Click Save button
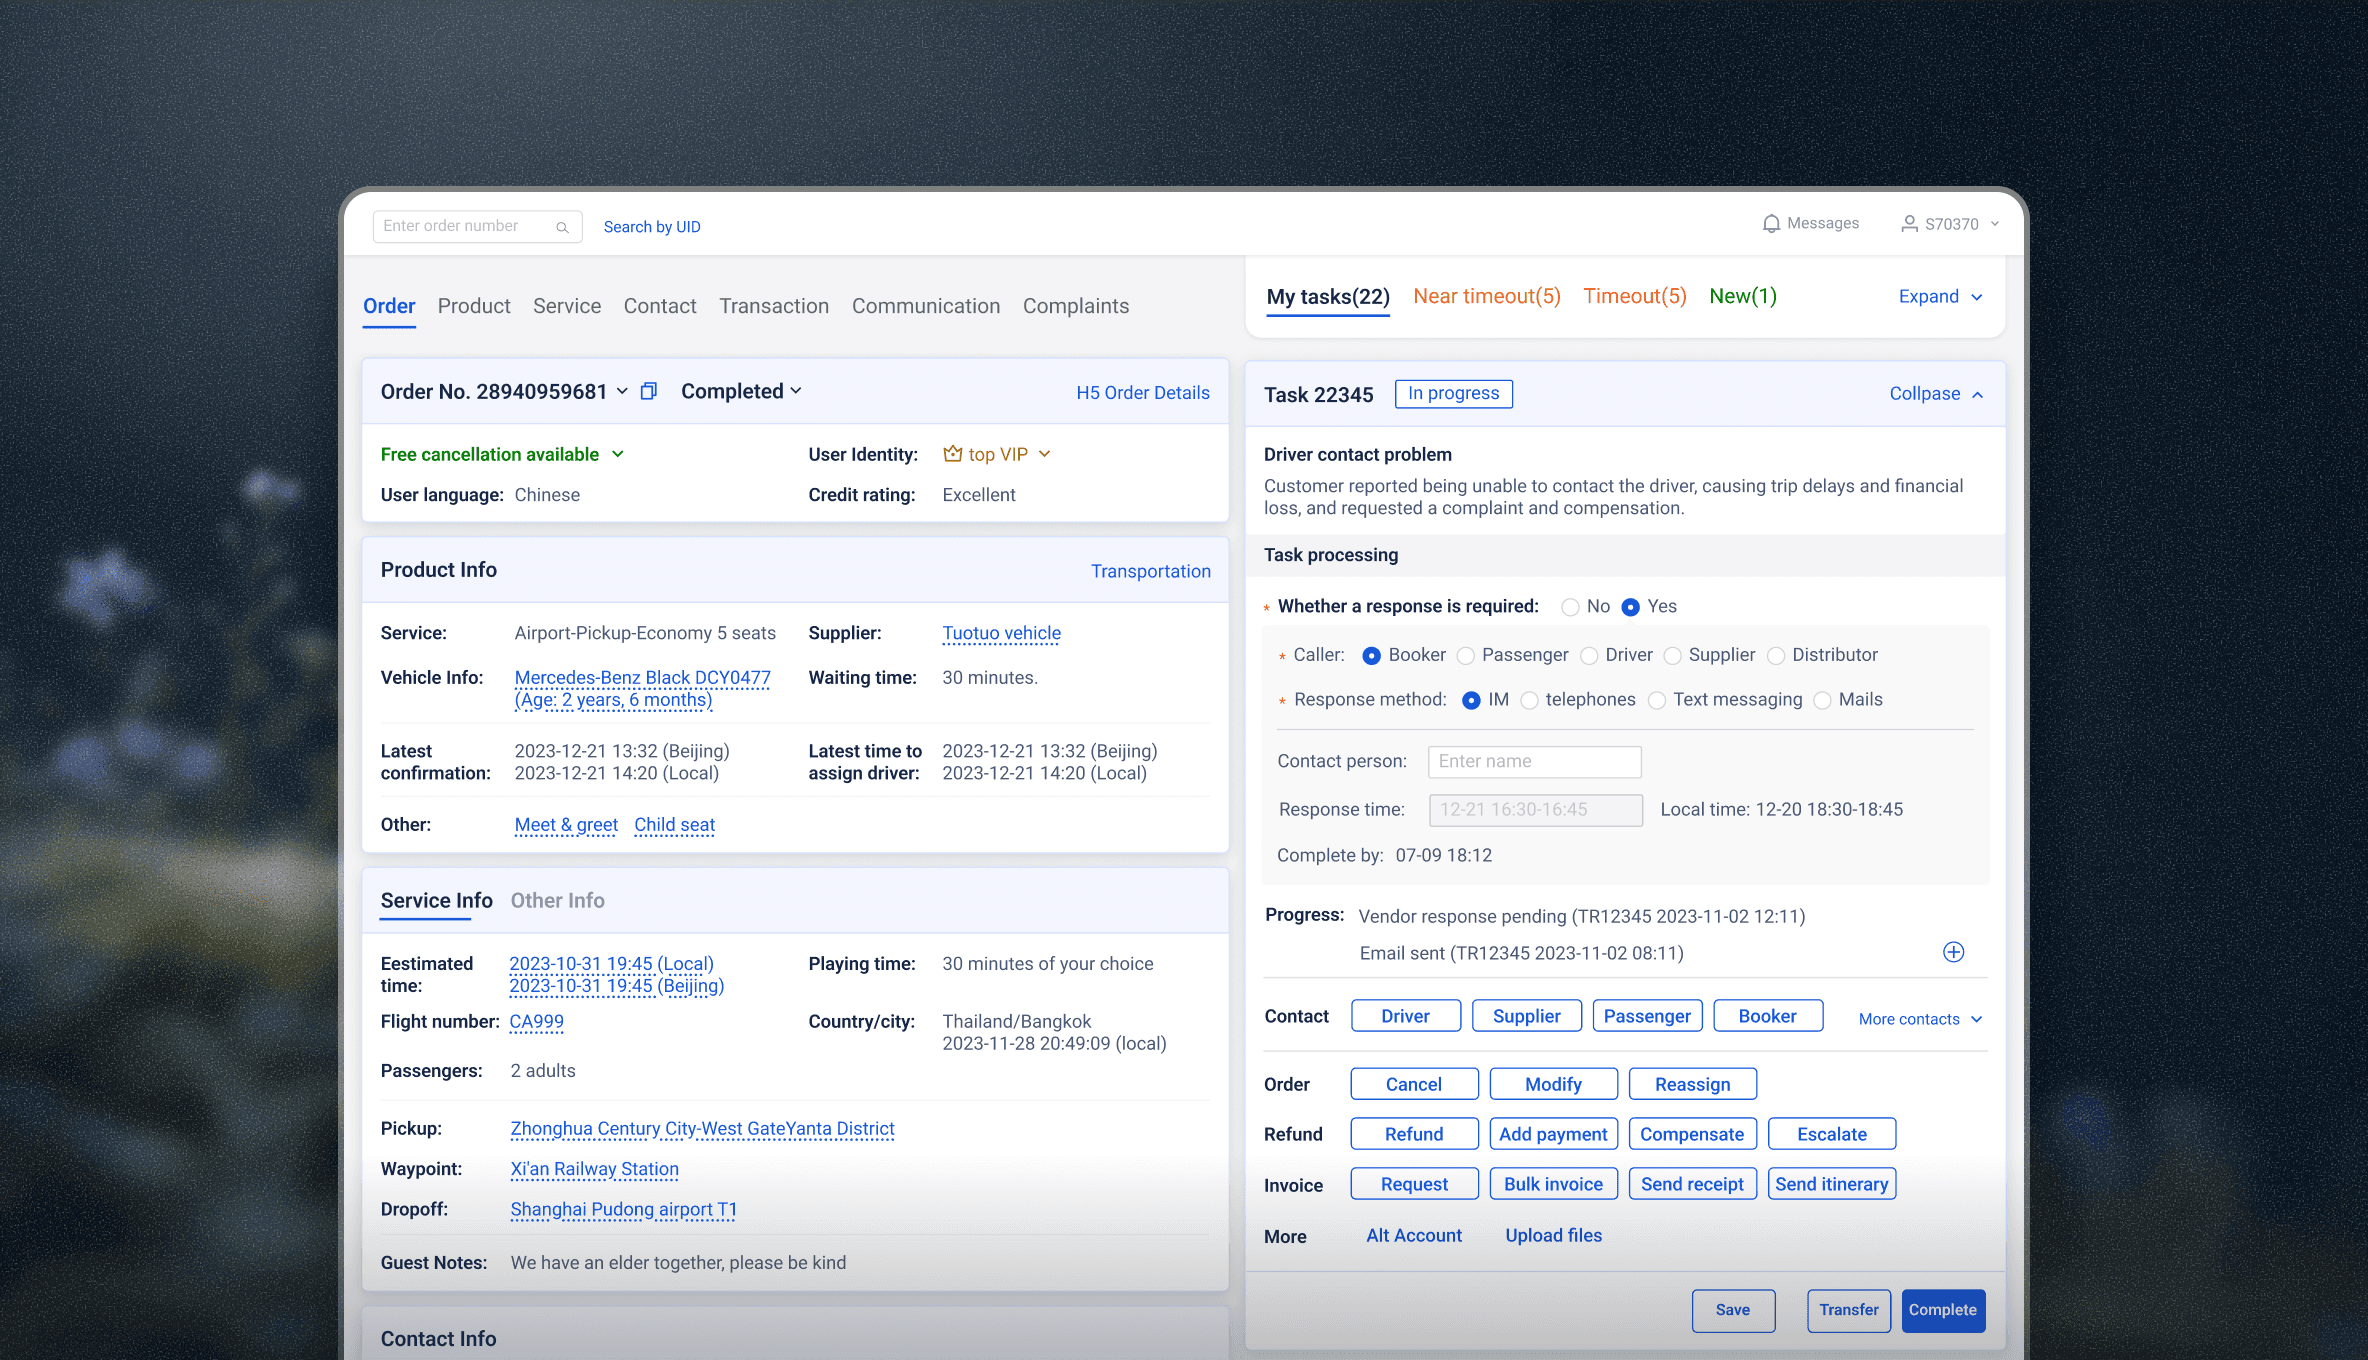 [x=1733, y=1311]
